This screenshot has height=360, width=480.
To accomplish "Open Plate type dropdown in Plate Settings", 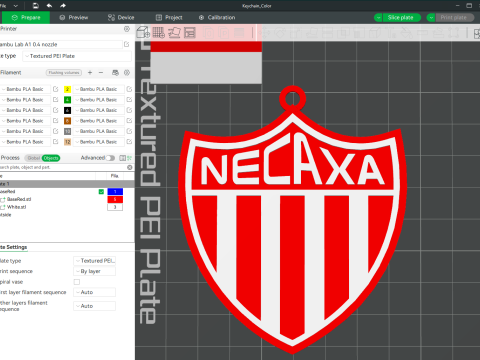I will [x=94, y=261].
